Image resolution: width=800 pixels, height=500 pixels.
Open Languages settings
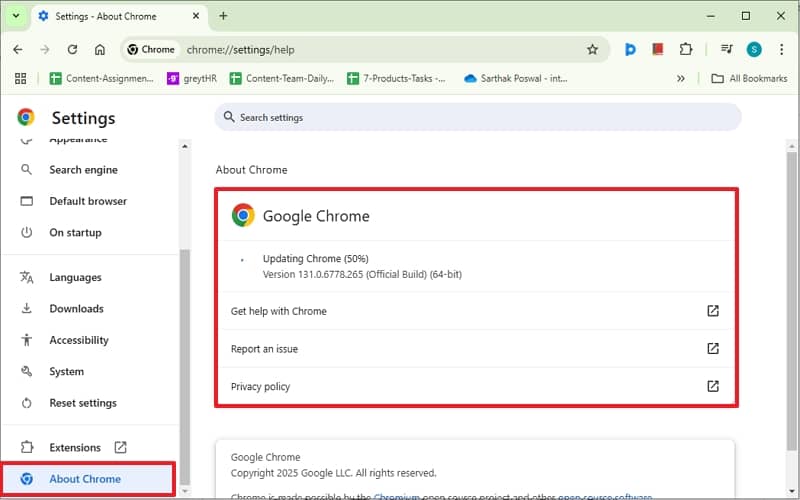75,278
